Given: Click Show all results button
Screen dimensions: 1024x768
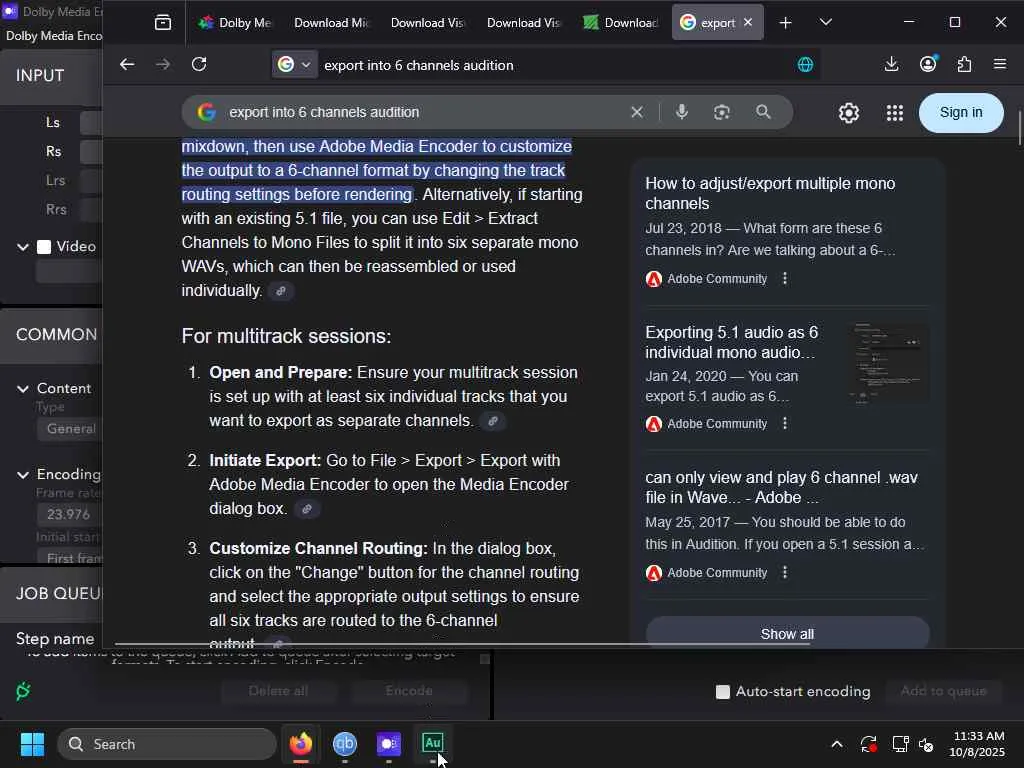Looking at the screenshot, I should point(787,633).
